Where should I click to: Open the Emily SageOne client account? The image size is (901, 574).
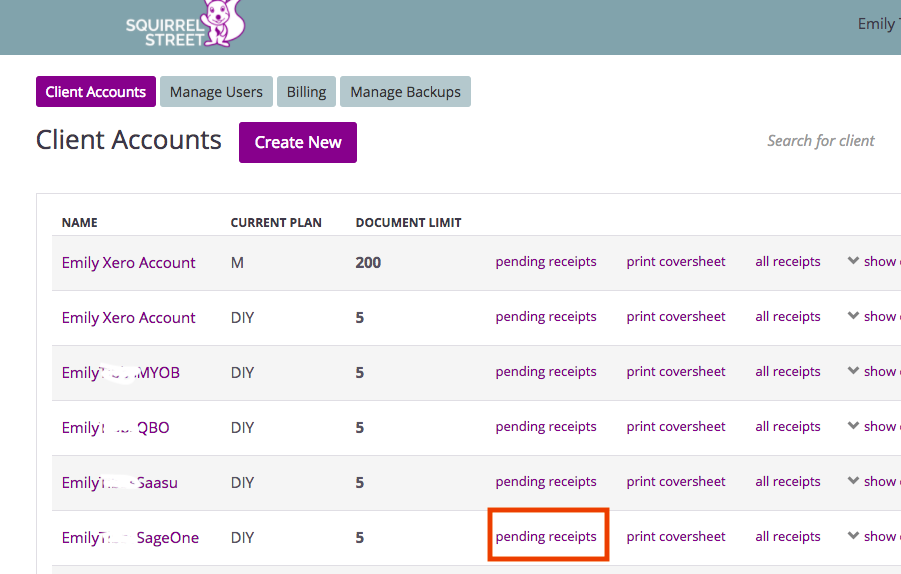(x=130, y=538)
